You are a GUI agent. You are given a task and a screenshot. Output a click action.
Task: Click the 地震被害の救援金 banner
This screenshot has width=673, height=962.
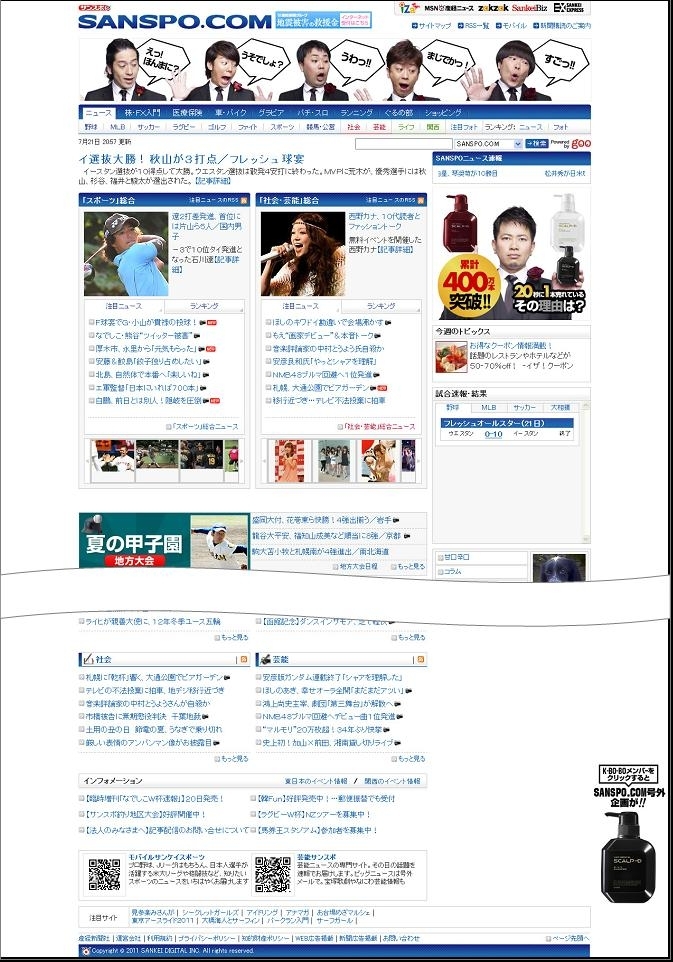(x=323, y=20)
